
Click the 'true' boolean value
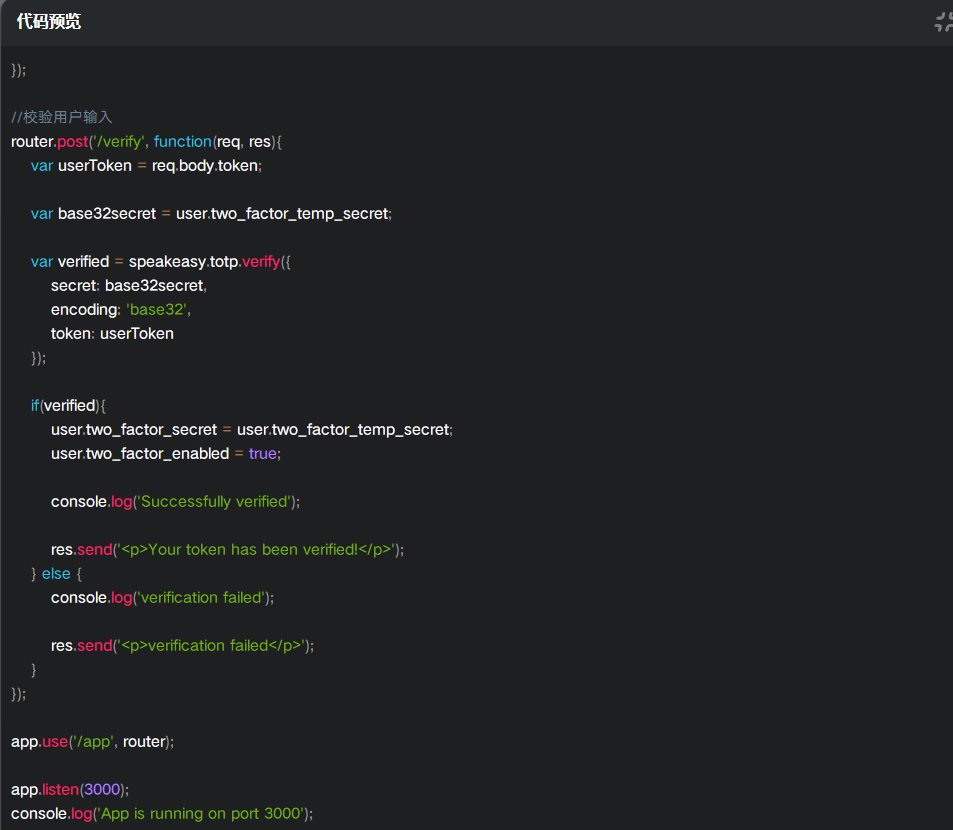pyautogui.click(x=263, y=454)
